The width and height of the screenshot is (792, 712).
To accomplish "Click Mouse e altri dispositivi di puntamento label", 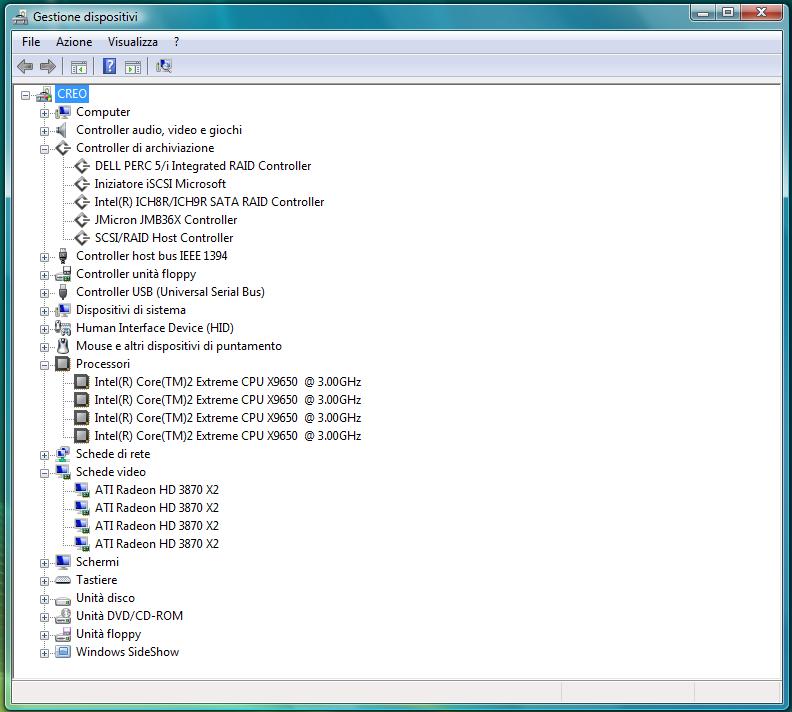I will (179, 346).
